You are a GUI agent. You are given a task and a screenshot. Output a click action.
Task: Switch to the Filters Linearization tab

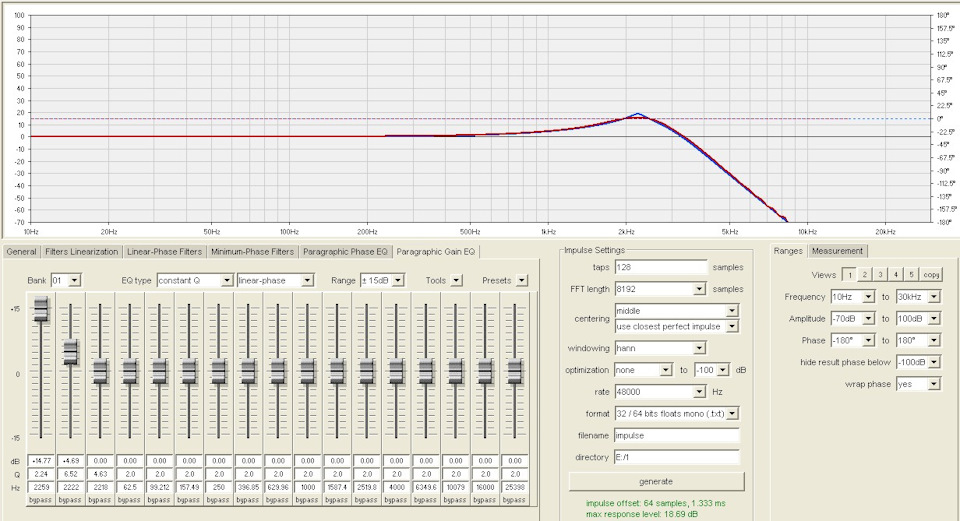(82, 251)
